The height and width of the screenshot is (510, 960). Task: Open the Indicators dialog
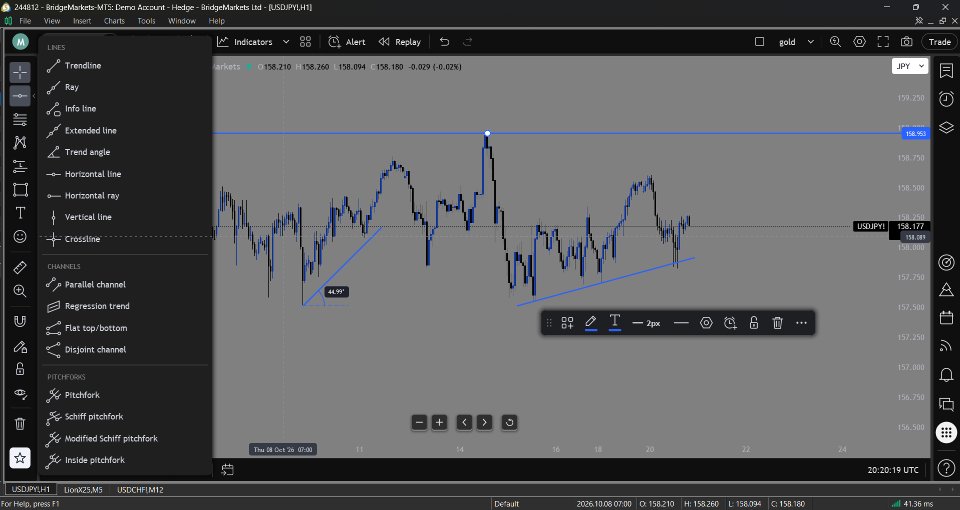pyautogui.click(x=245, y=42)
